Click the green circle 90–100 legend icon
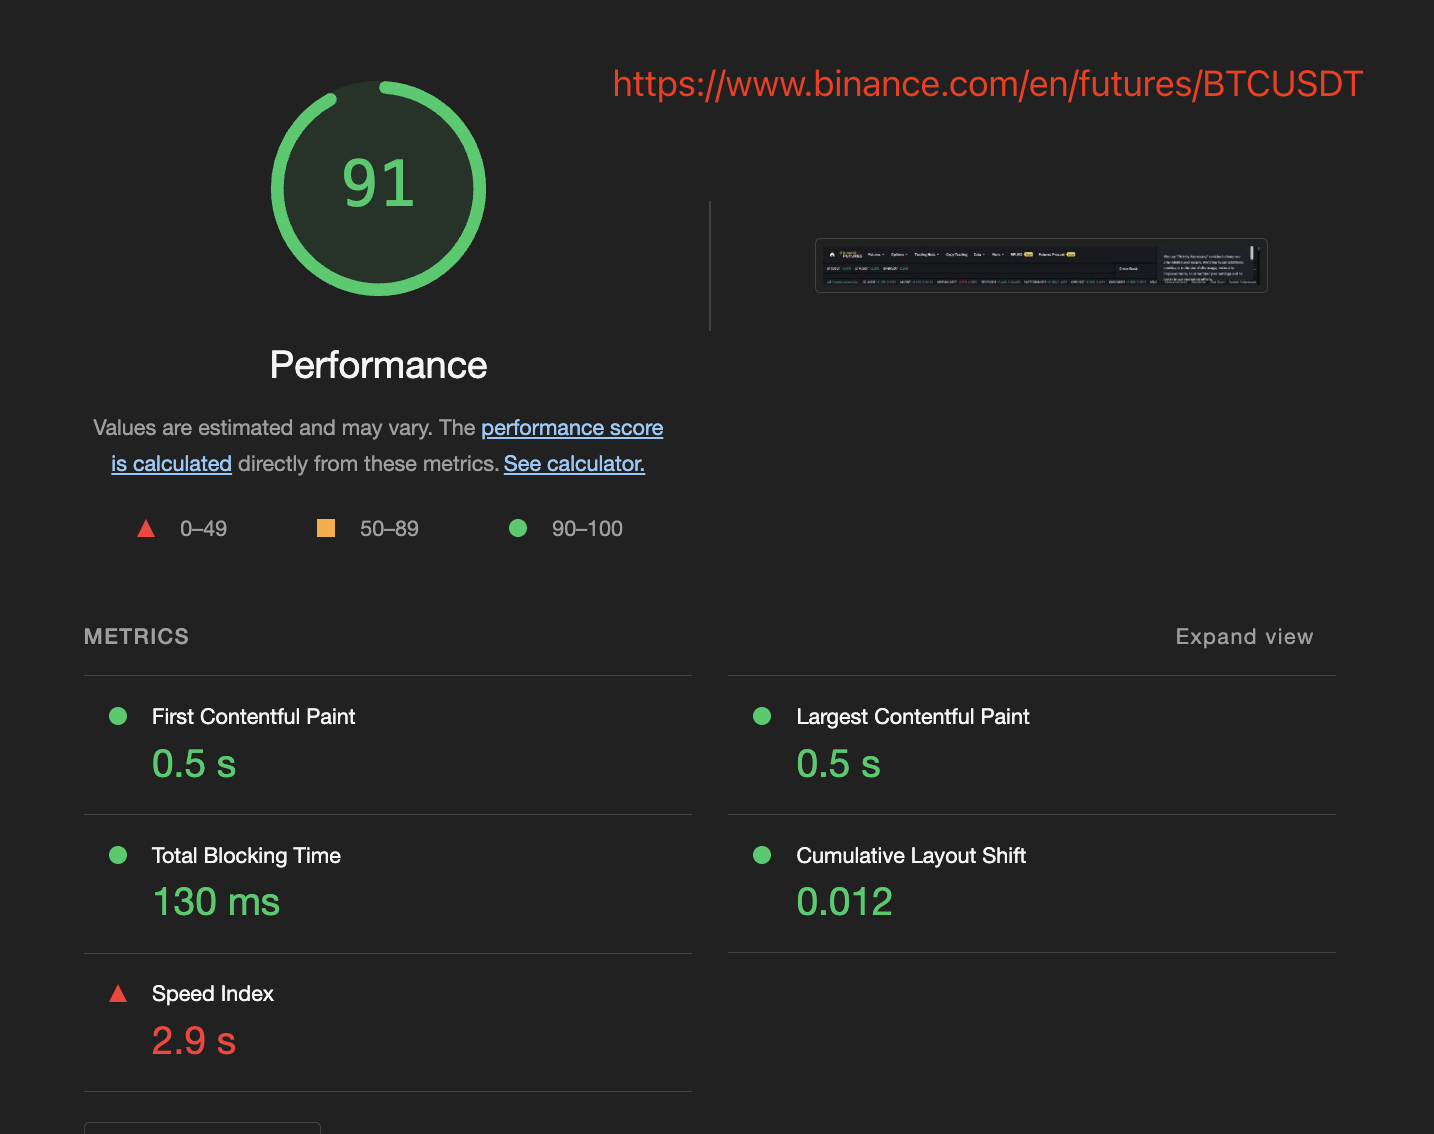This screenshot has width=1434, height=1134. click(518, 528)
